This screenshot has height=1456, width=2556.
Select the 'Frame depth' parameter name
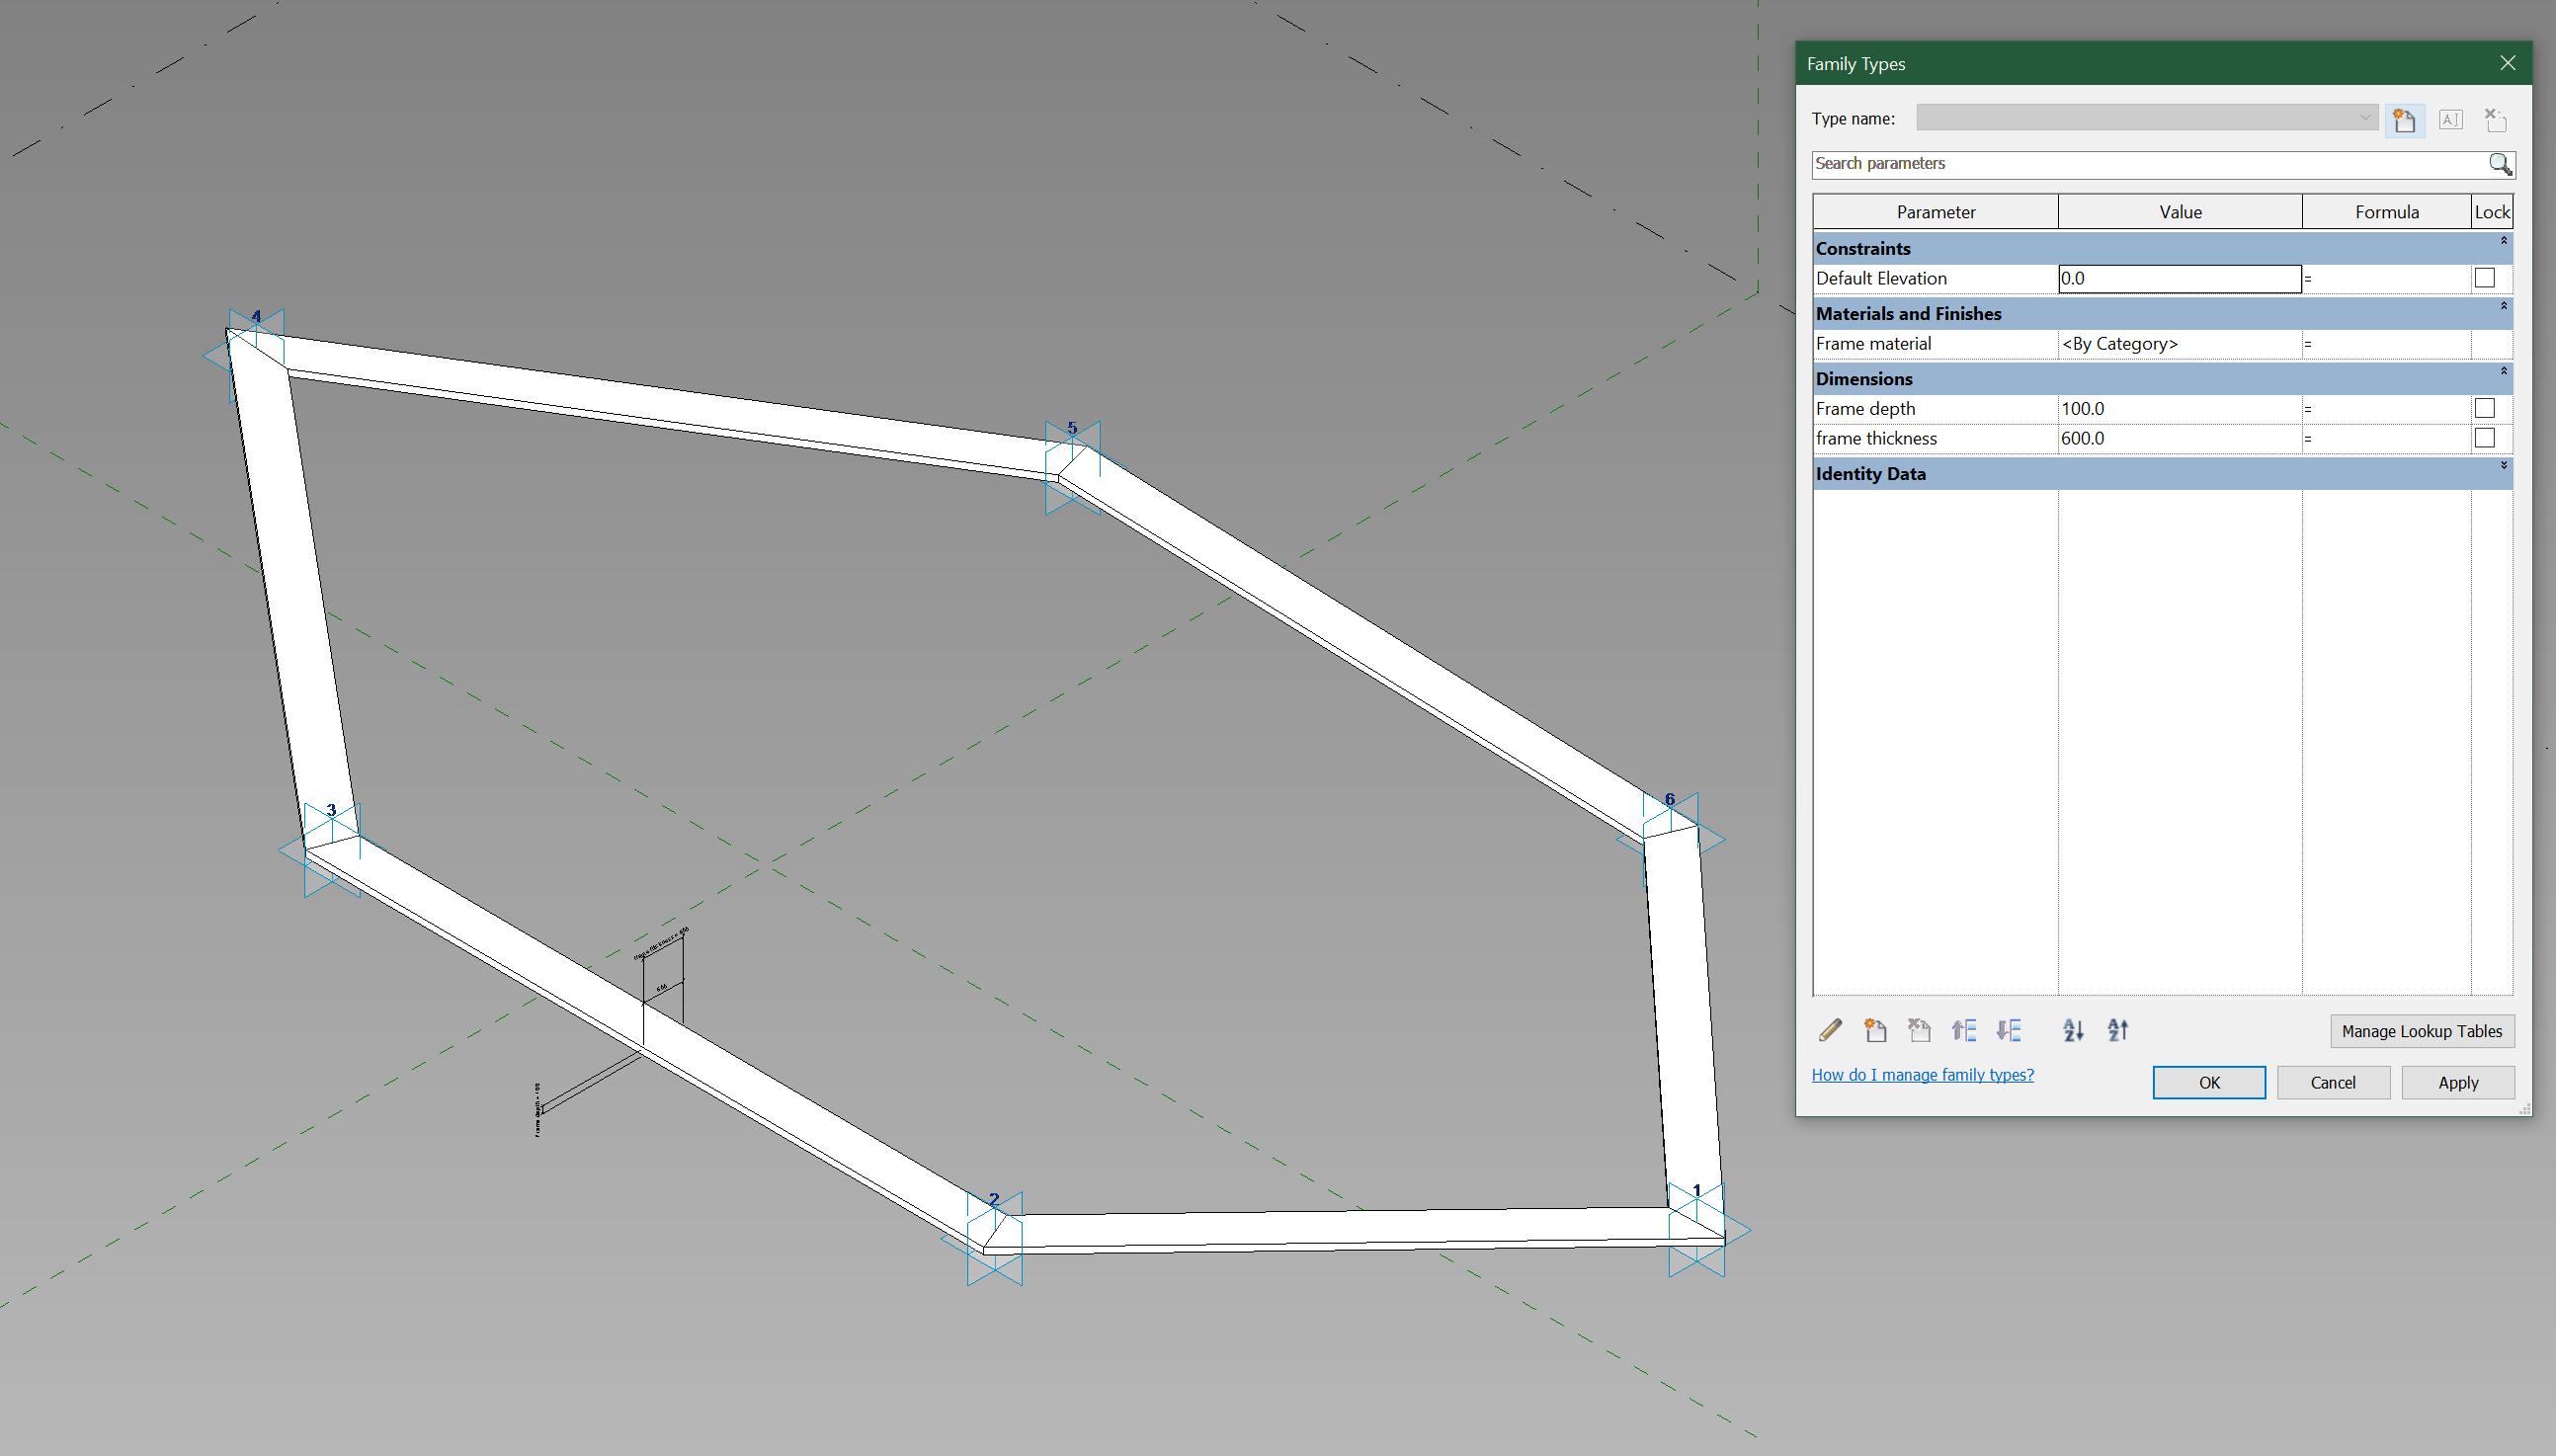coord(1865,409)
